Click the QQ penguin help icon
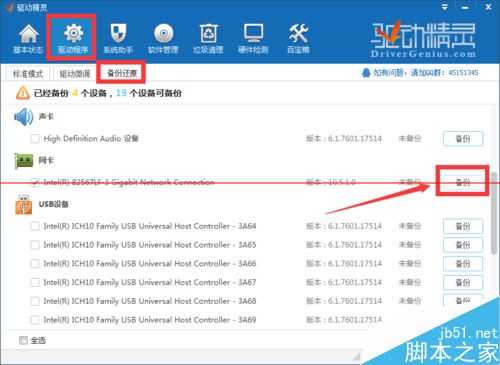The width and height of the screenshot is (500, 365). (366, 73)
